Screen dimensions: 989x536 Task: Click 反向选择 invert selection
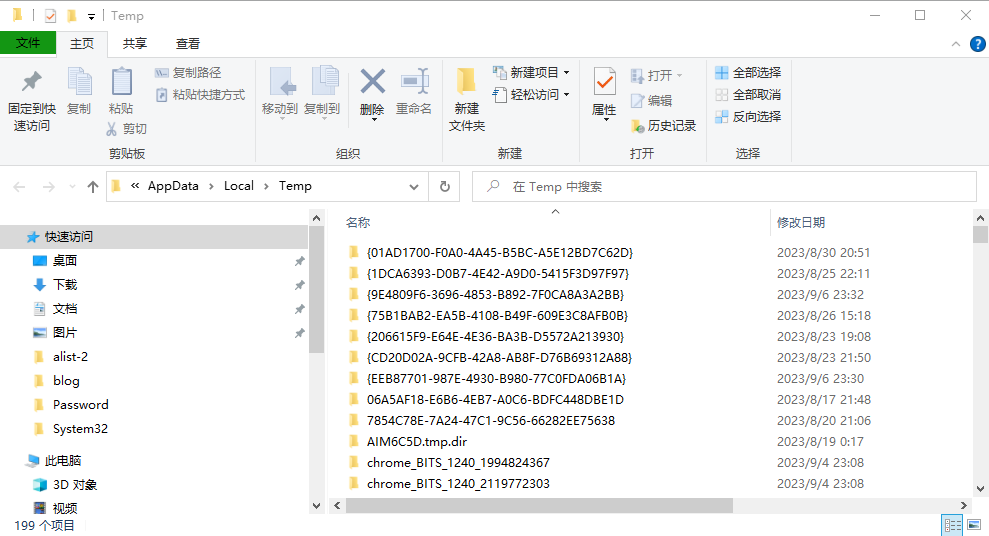point(748,117)
